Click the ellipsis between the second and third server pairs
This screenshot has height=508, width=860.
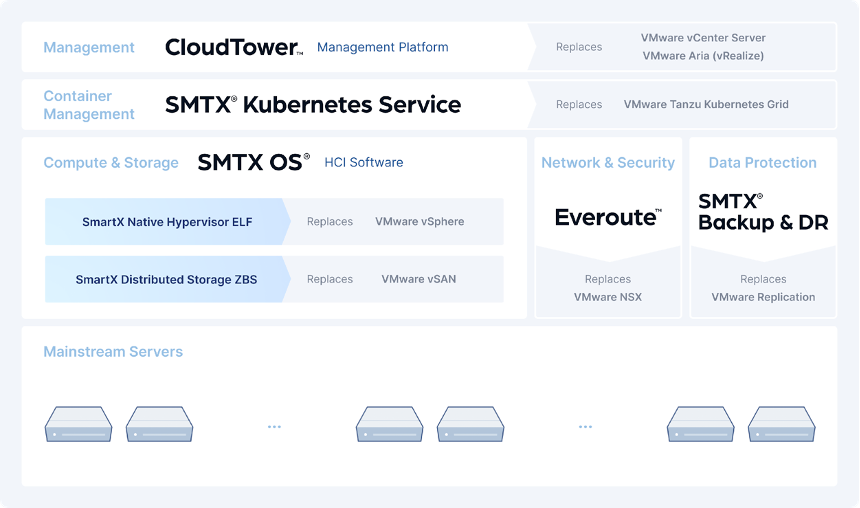(585, 427)
